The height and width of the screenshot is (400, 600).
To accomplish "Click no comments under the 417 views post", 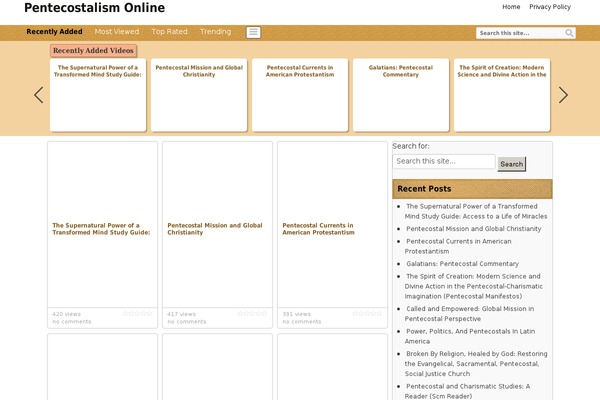I will (187, 322).
